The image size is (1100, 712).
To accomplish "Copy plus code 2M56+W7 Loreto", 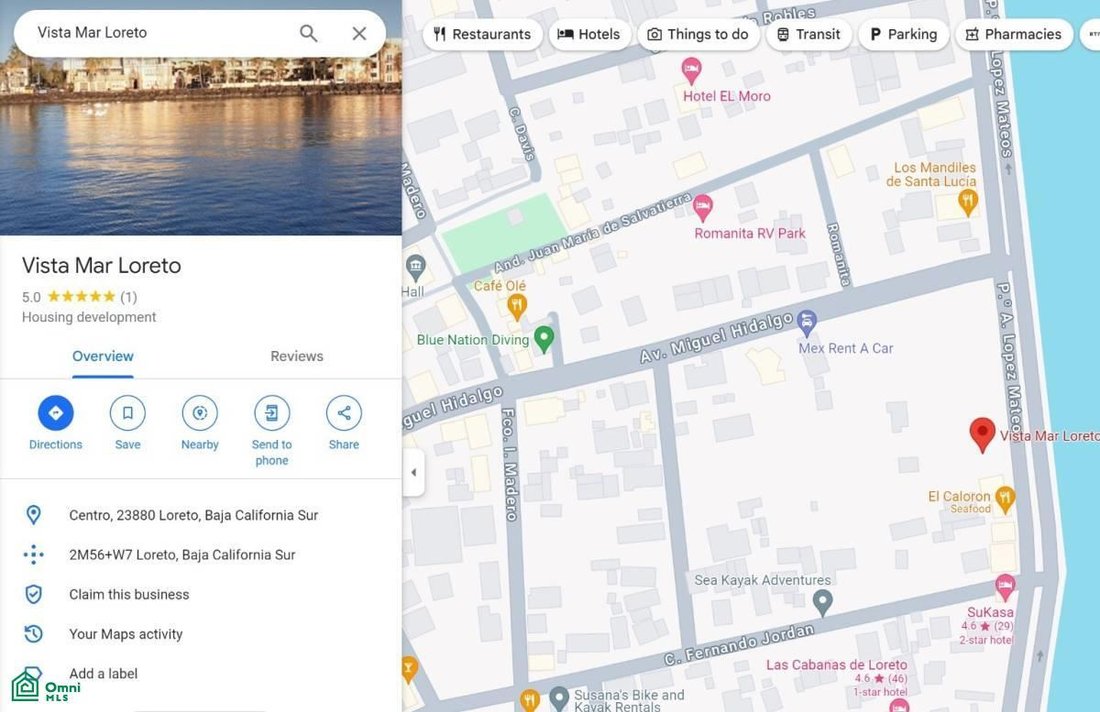I will (182, 555).
